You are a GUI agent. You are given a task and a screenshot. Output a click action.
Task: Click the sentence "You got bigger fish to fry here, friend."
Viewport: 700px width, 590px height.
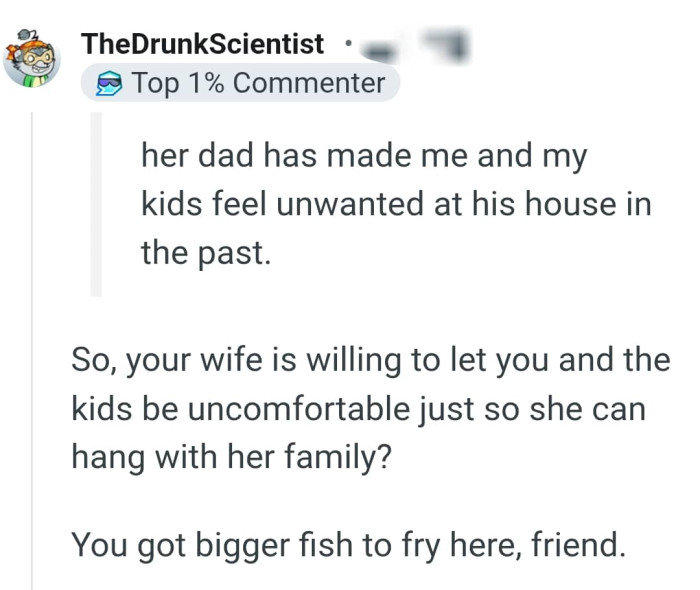(348, 545)
